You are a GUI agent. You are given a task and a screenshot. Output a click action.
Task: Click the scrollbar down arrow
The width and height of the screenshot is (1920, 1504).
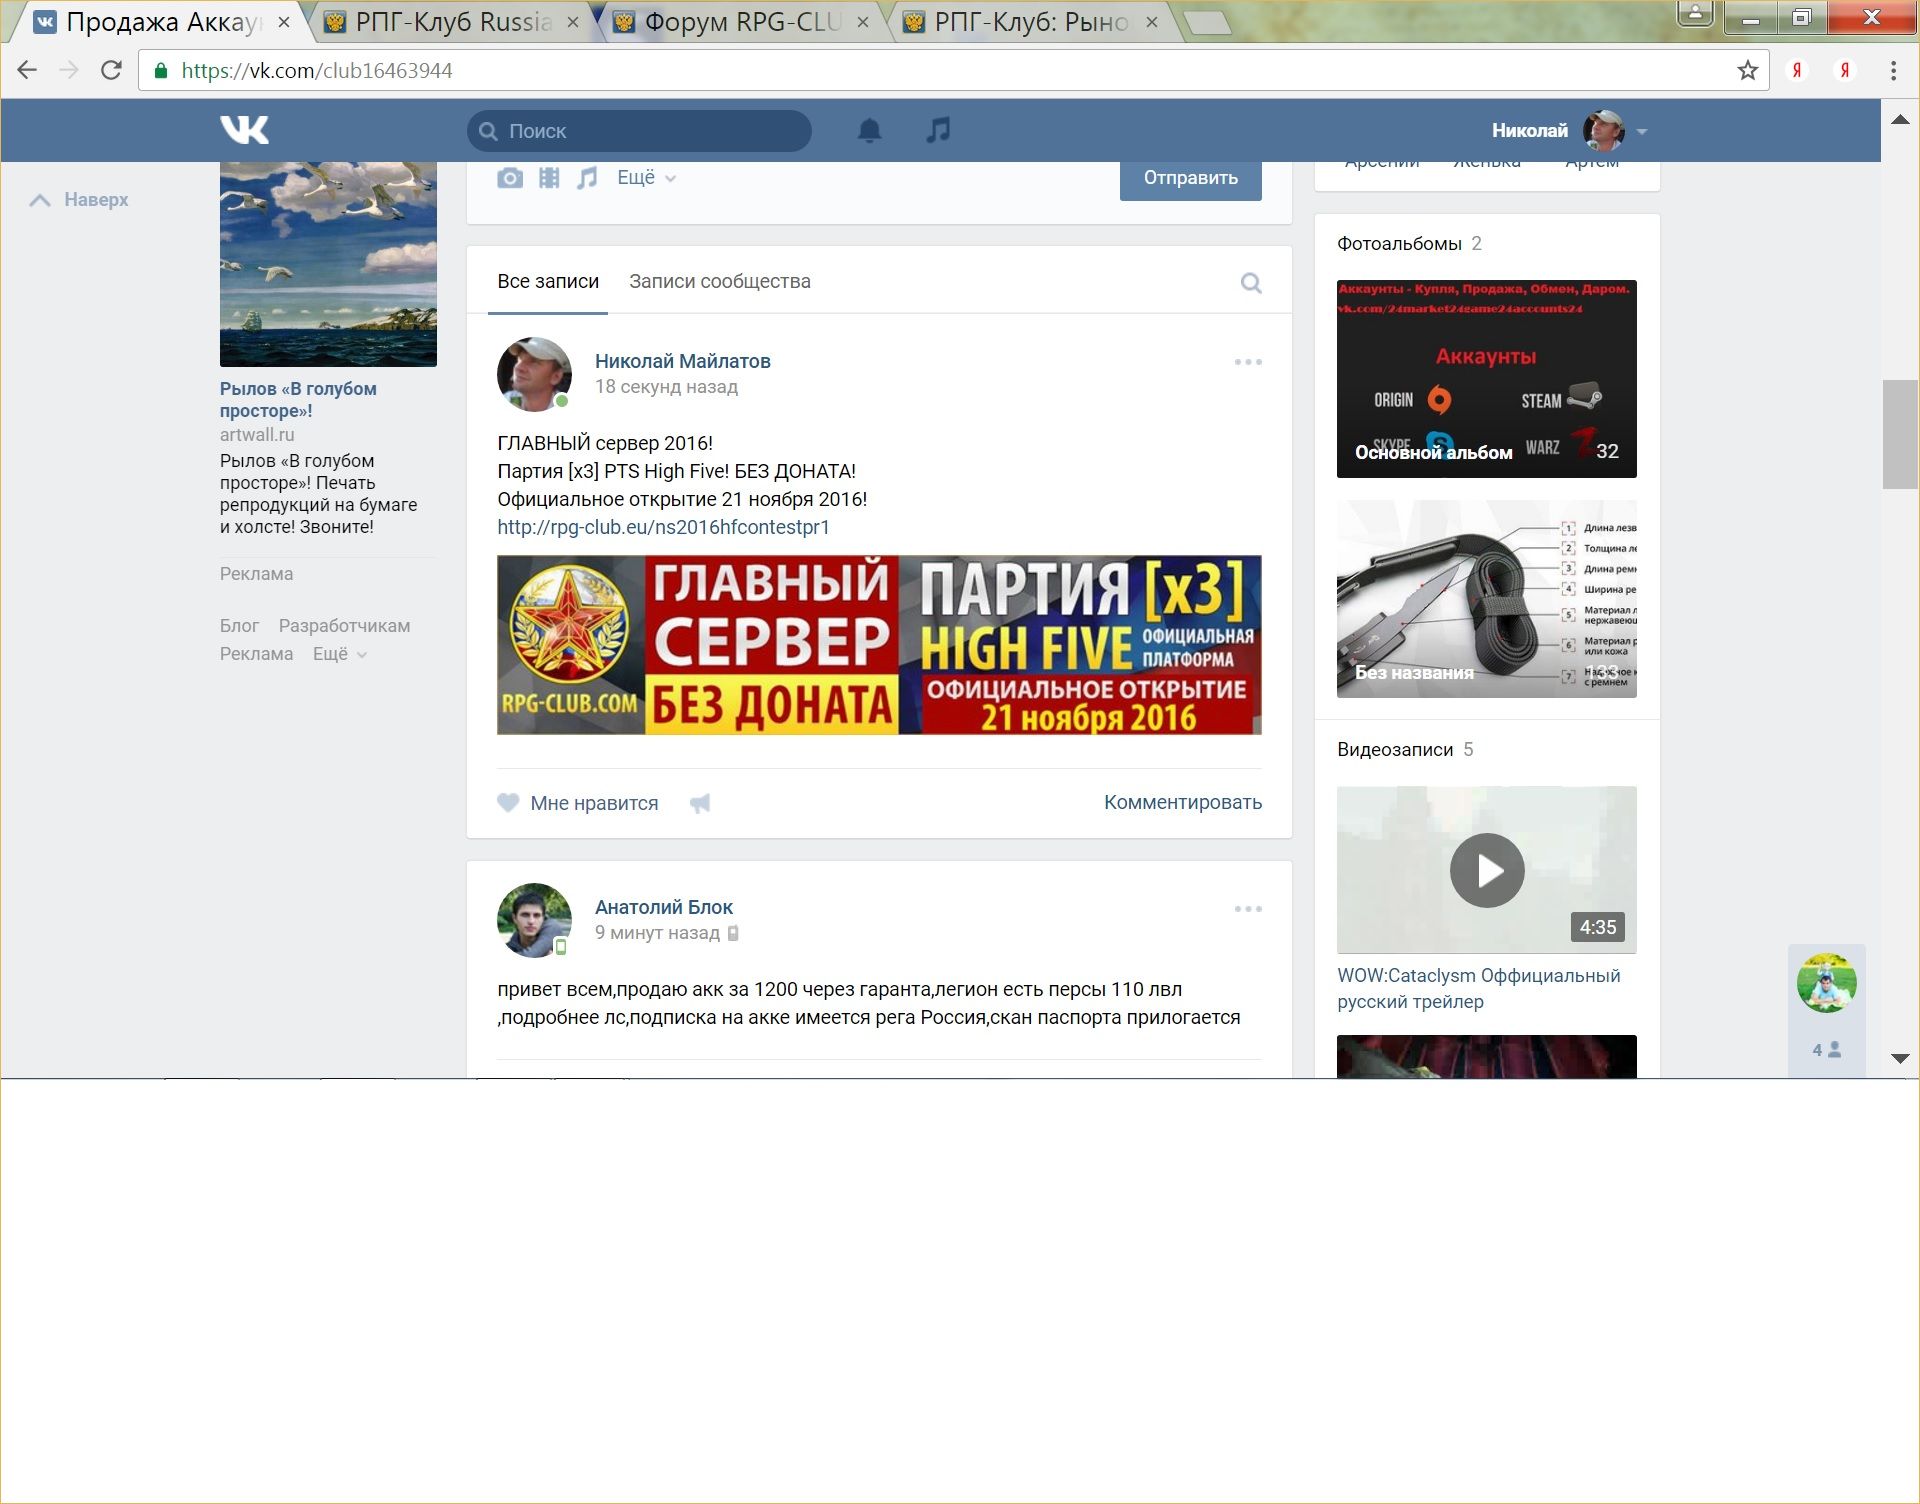[1900, 1058]
